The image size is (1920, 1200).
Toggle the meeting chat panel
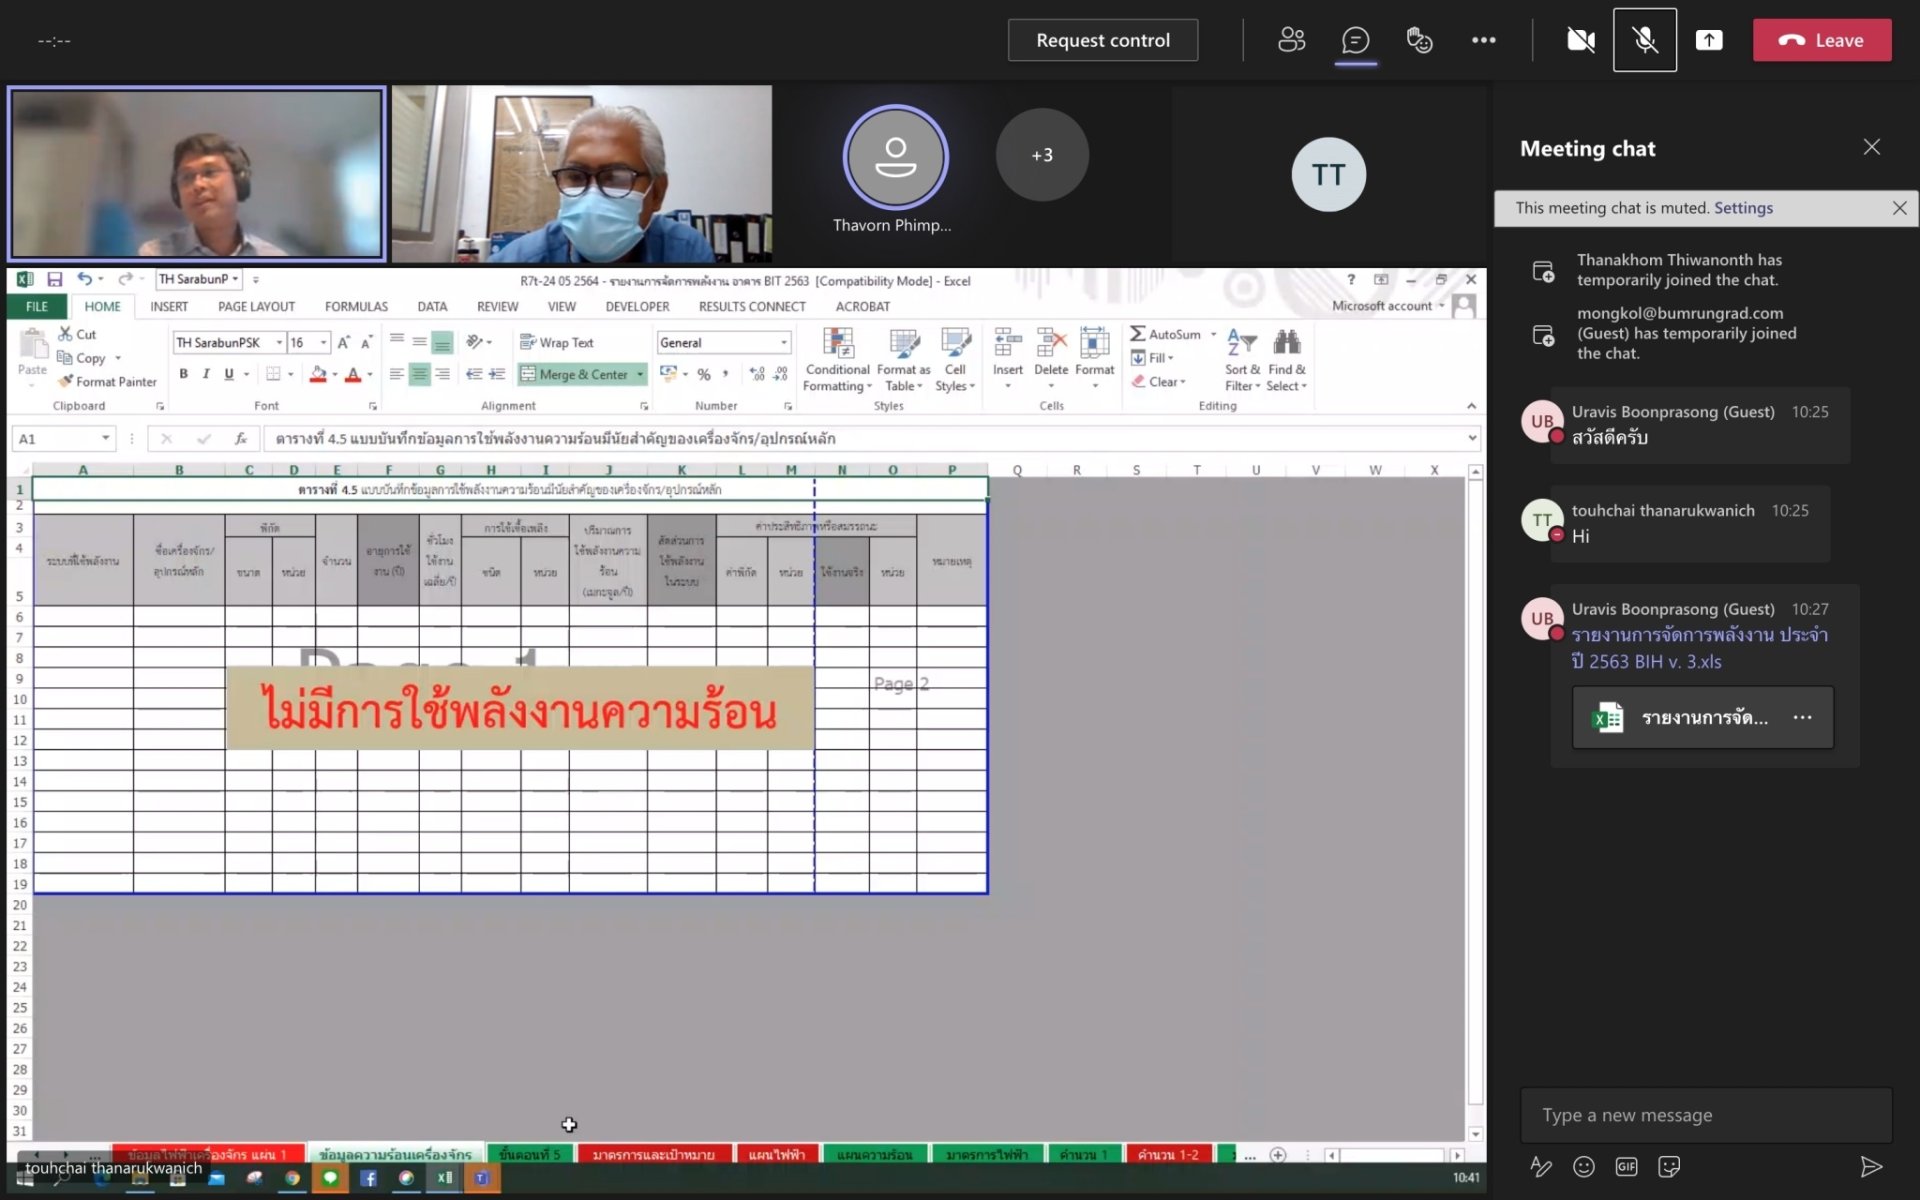tap(1355, 40)
